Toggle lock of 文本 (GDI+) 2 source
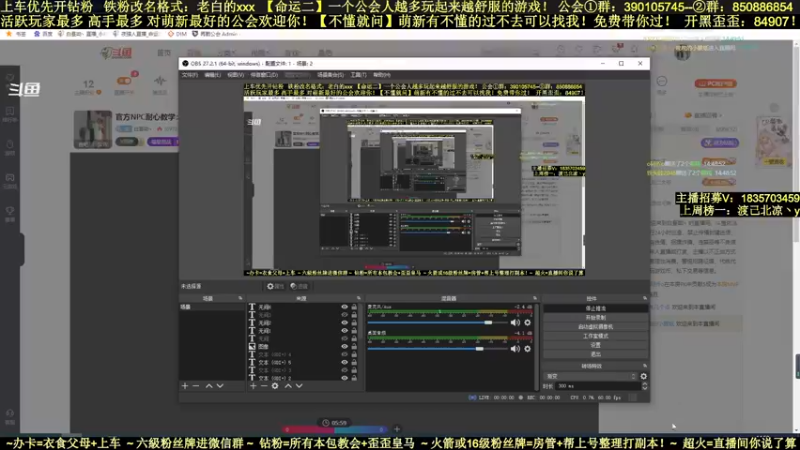 click(x=354, y=378)
